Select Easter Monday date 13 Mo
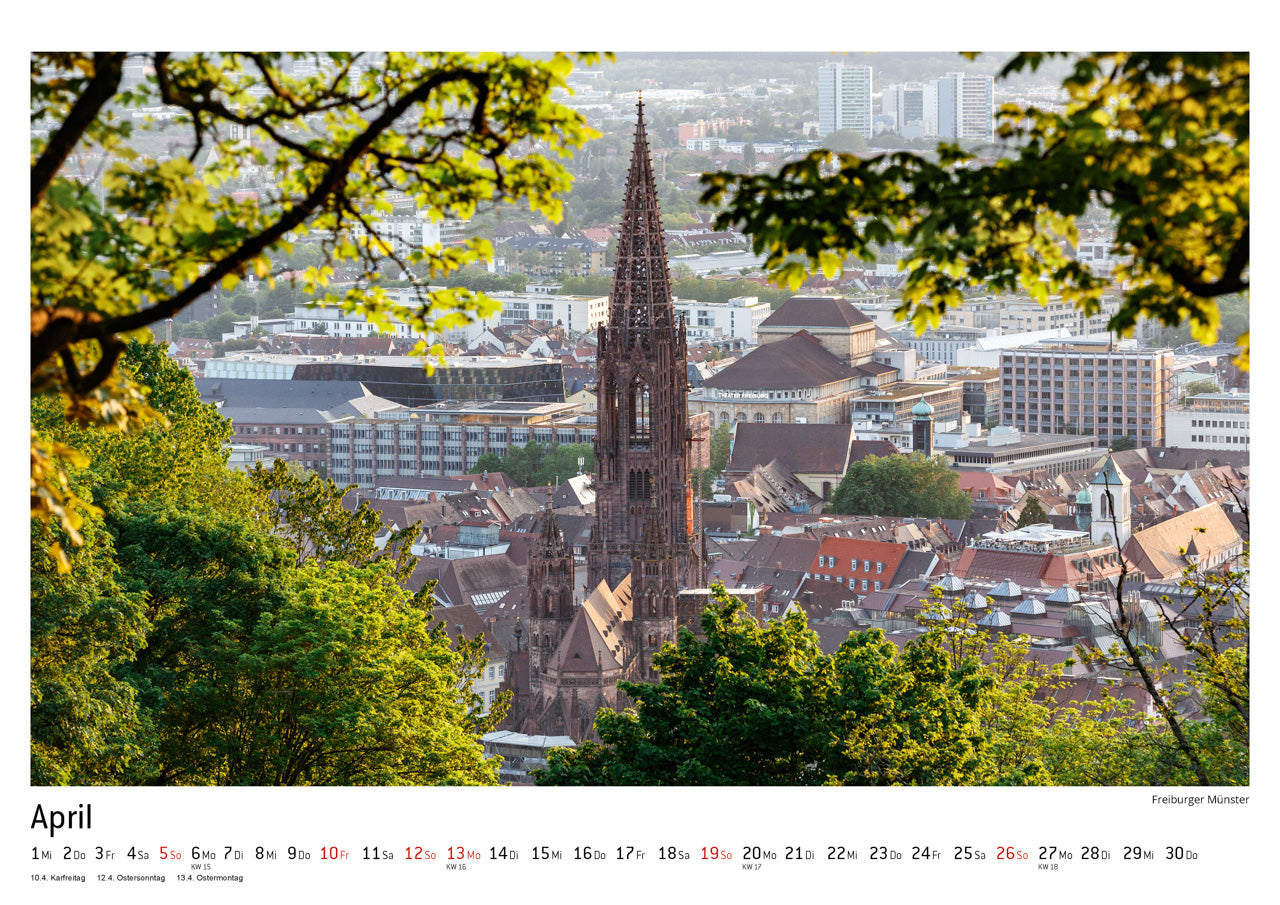This screenshot has height=905, width=1280. coord(463,854)
